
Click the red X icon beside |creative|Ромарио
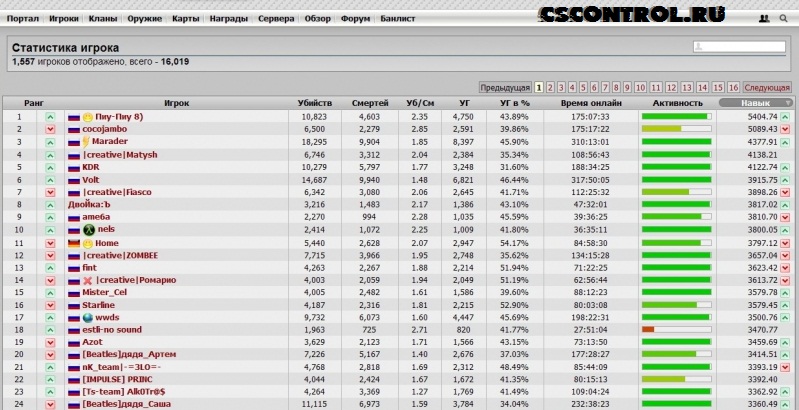88,280
